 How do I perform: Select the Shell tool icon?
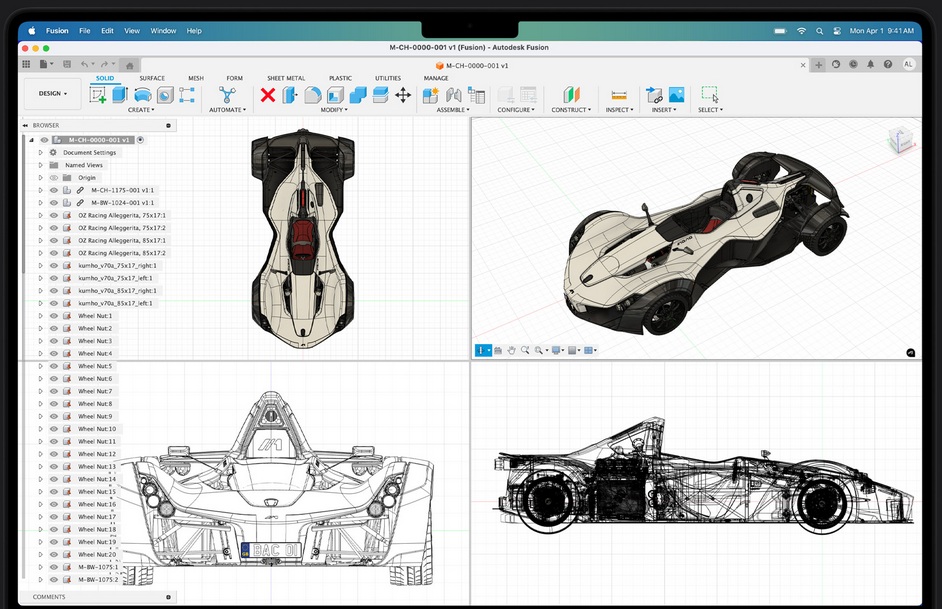click(x=335, y=94)
